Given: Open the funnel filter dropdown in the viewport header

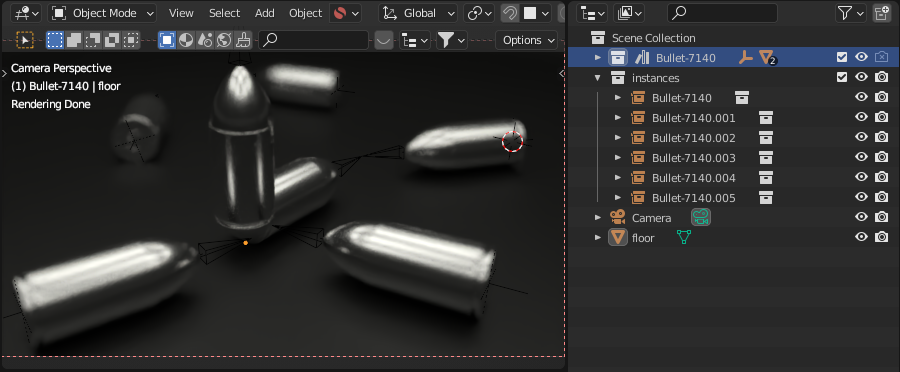Looking at the screenshot, I should [x=452, y=40].
